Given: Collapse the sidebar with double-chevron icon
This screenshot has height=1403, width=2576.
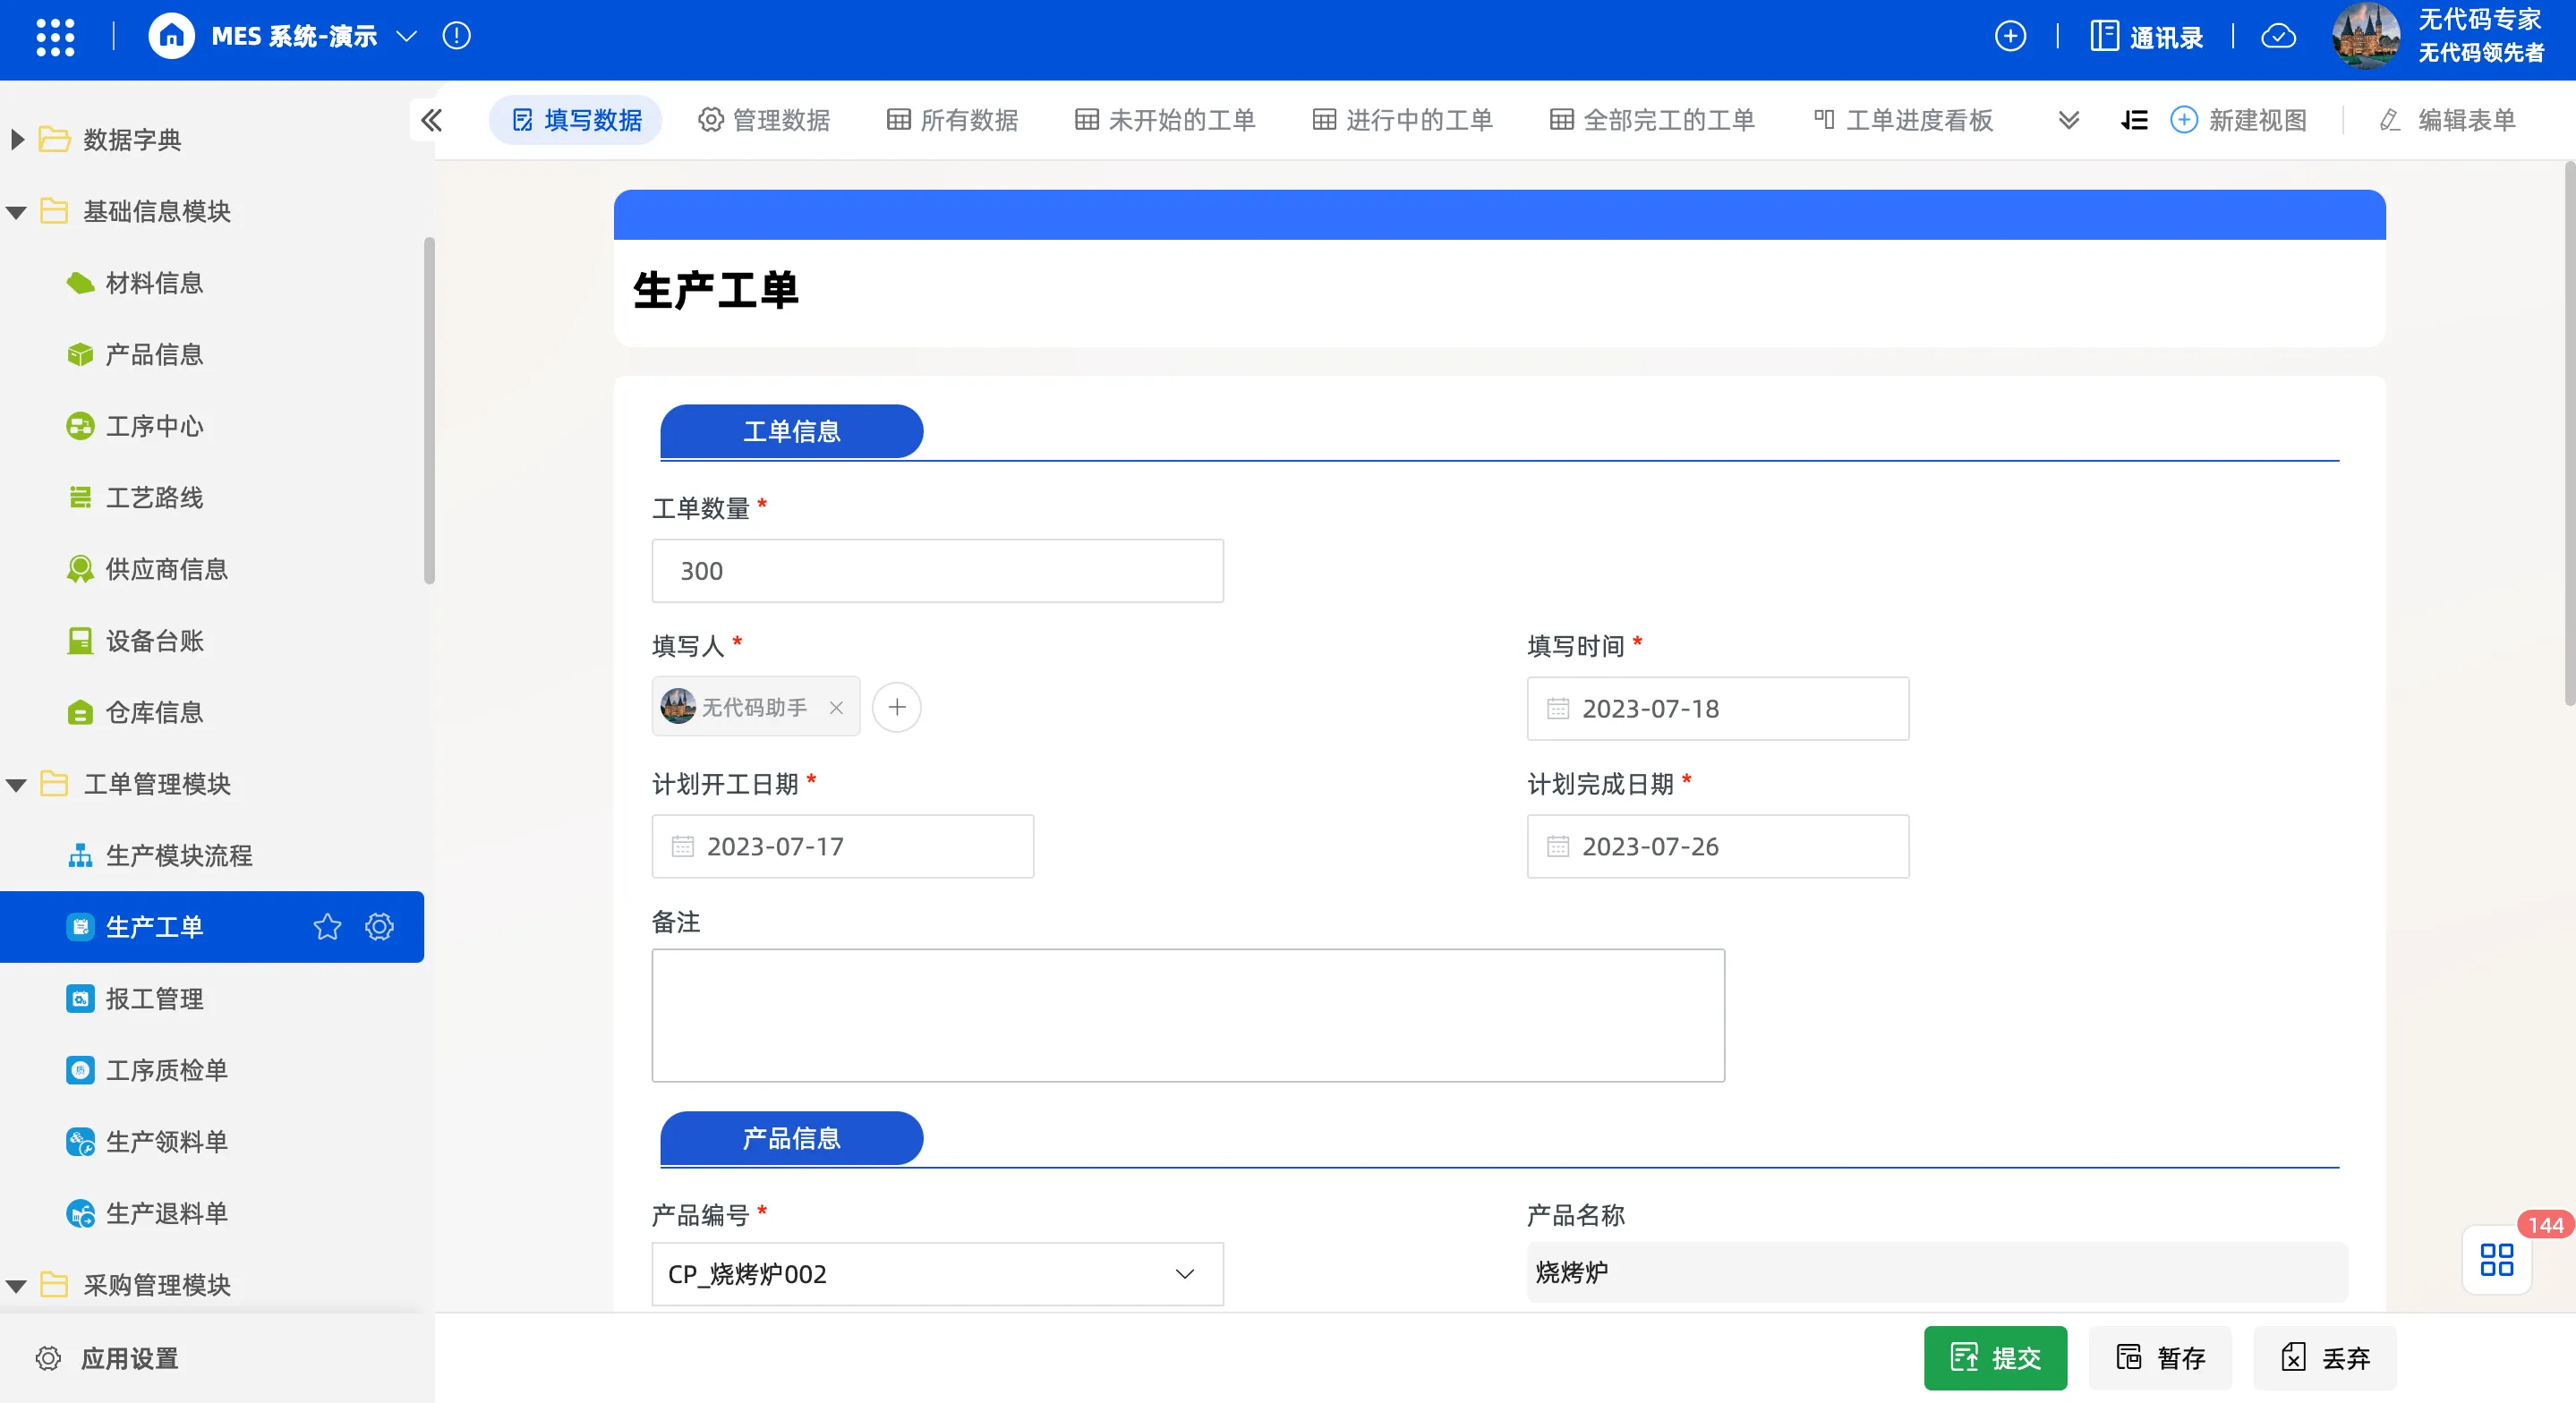Looking at the screenshot, I should [x=431, y=120].
